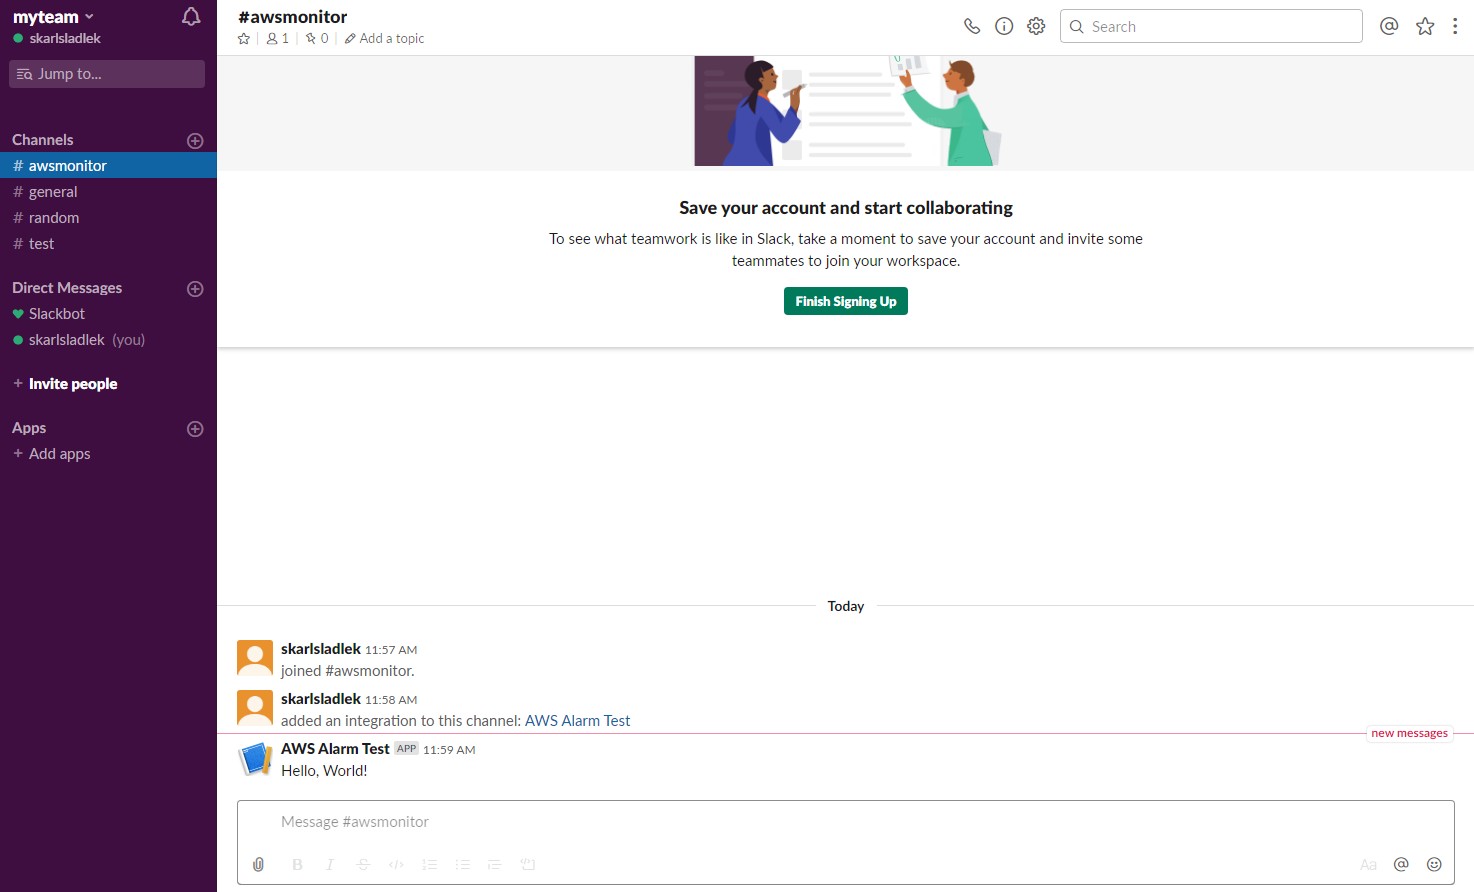Open mentions and reactions with the @ icon

point(1389,26)
